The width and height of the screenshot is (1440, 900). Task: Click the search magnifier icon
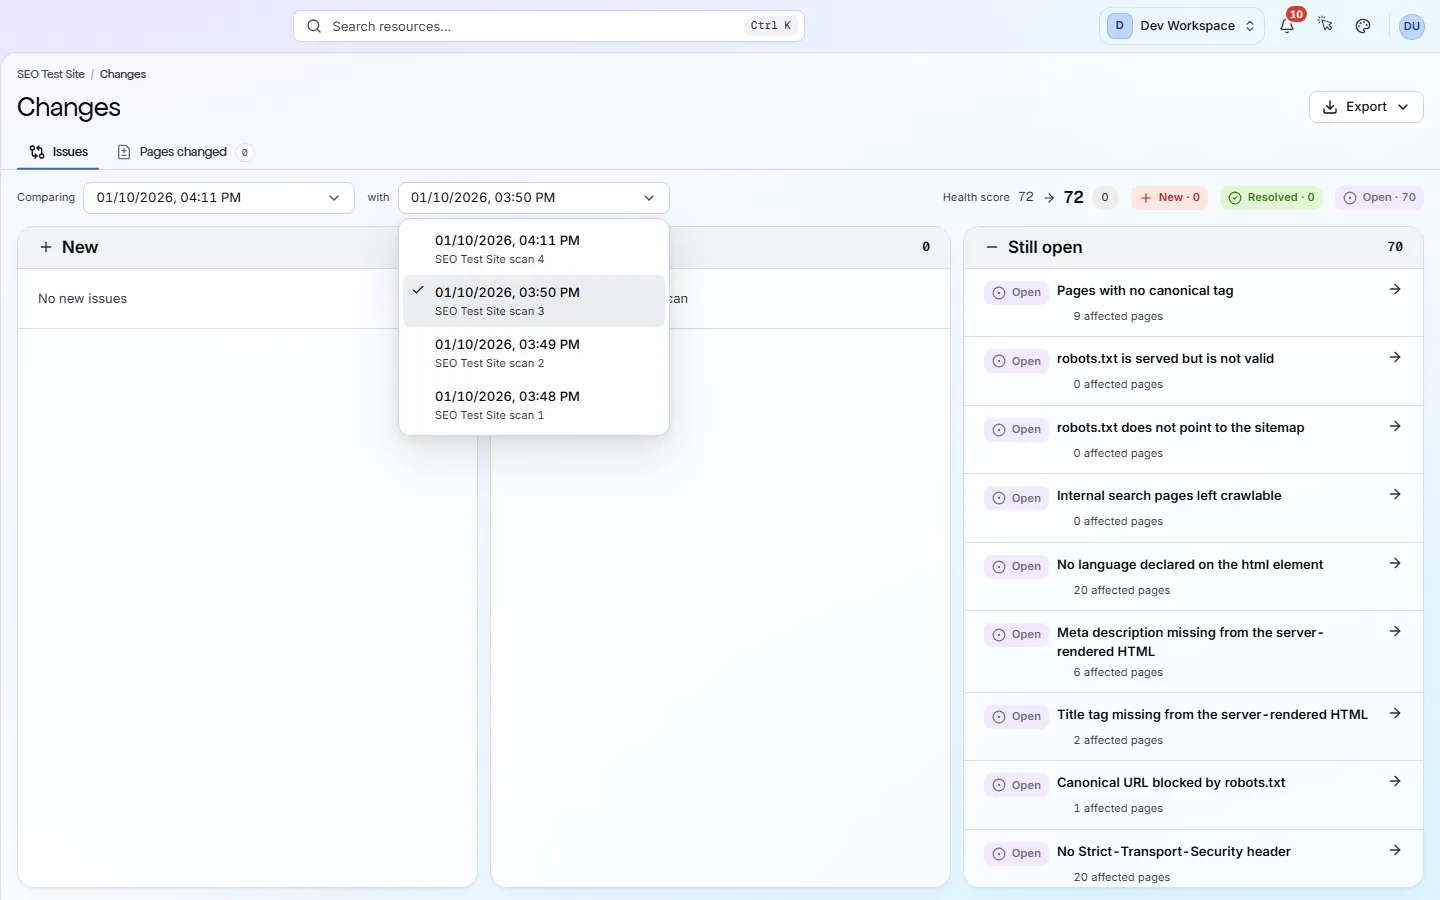(314, 26)
